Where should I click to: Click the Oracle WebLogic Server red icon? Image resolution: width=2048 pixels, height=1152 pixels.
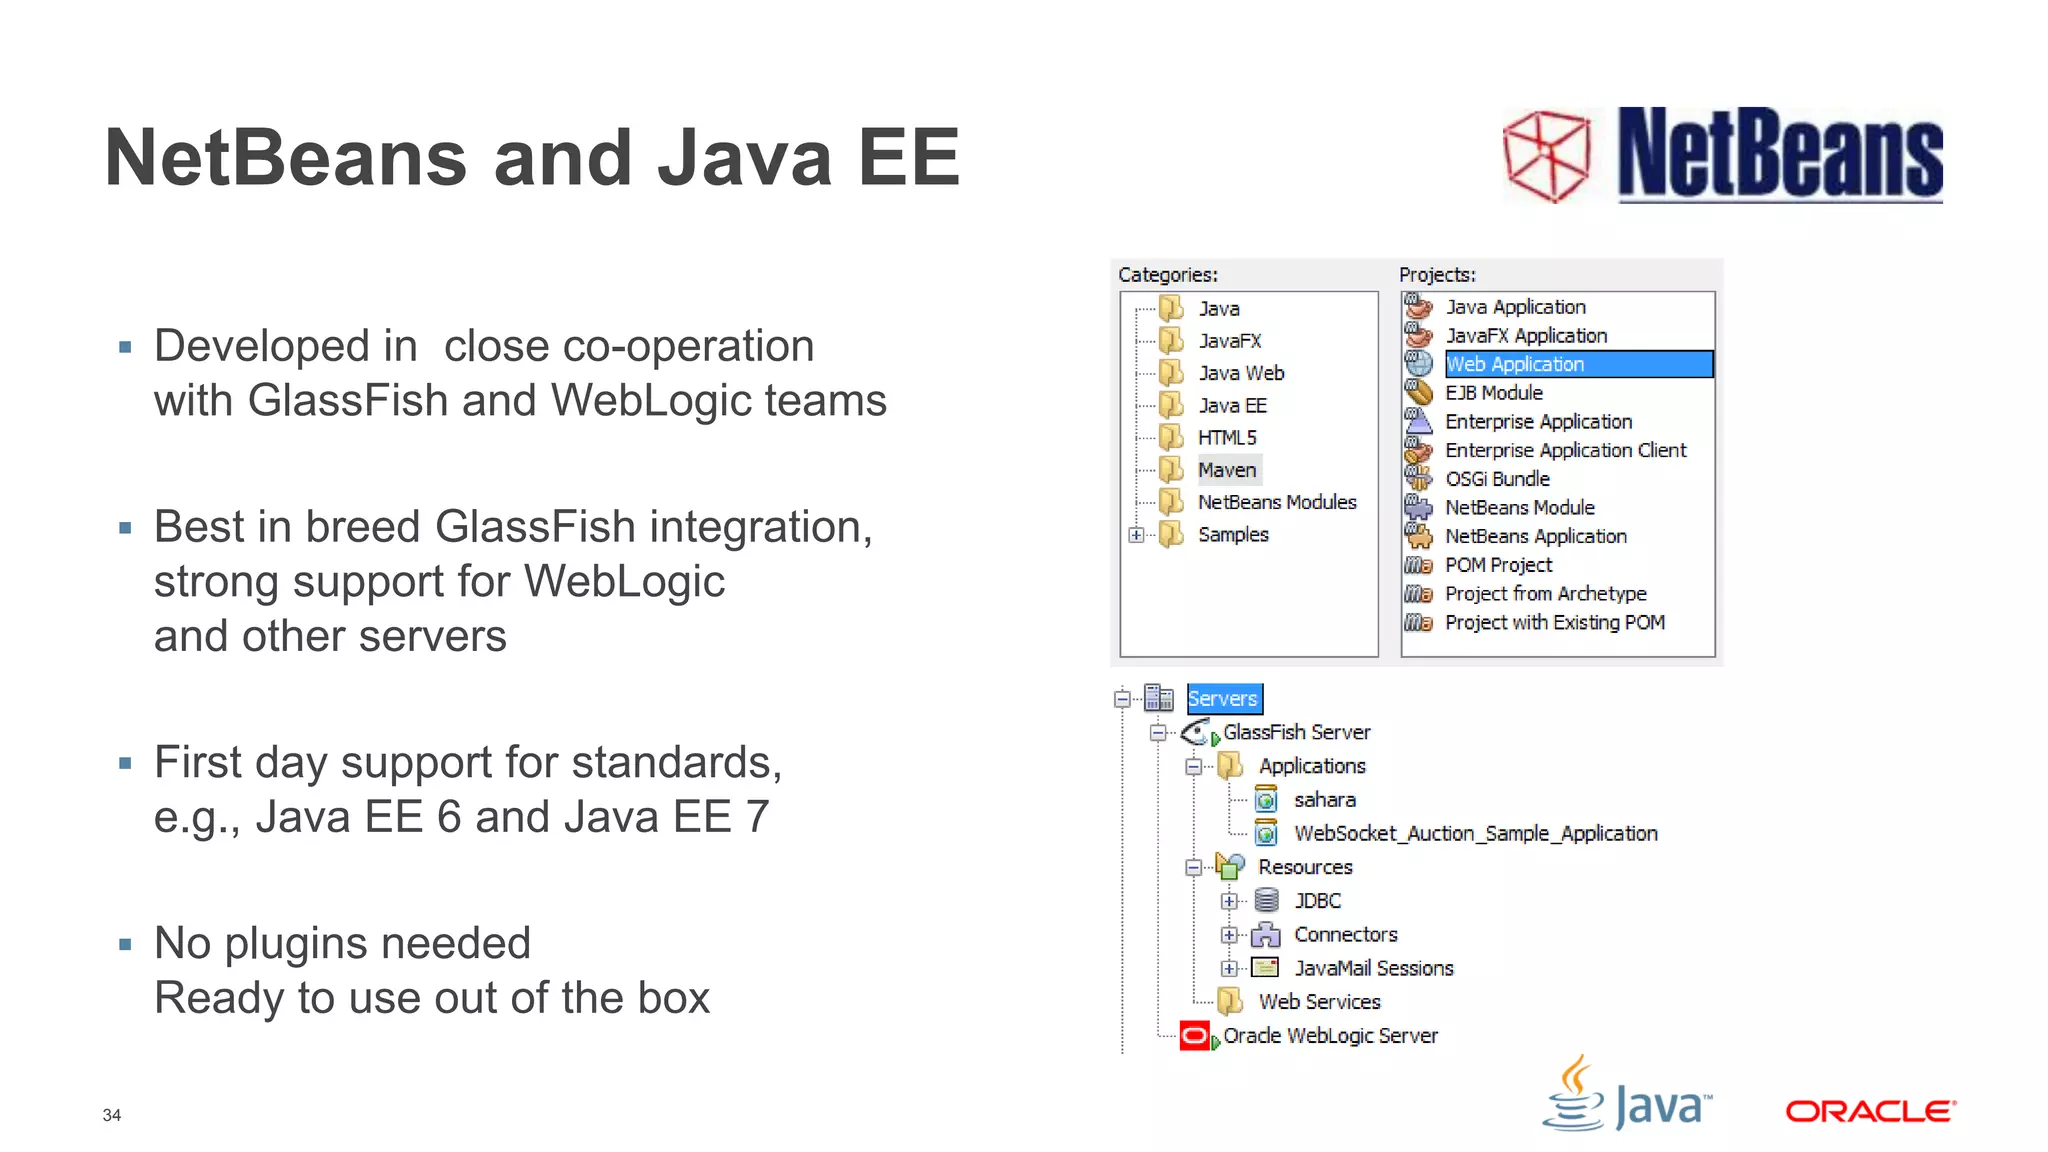coord(1198,1036)
